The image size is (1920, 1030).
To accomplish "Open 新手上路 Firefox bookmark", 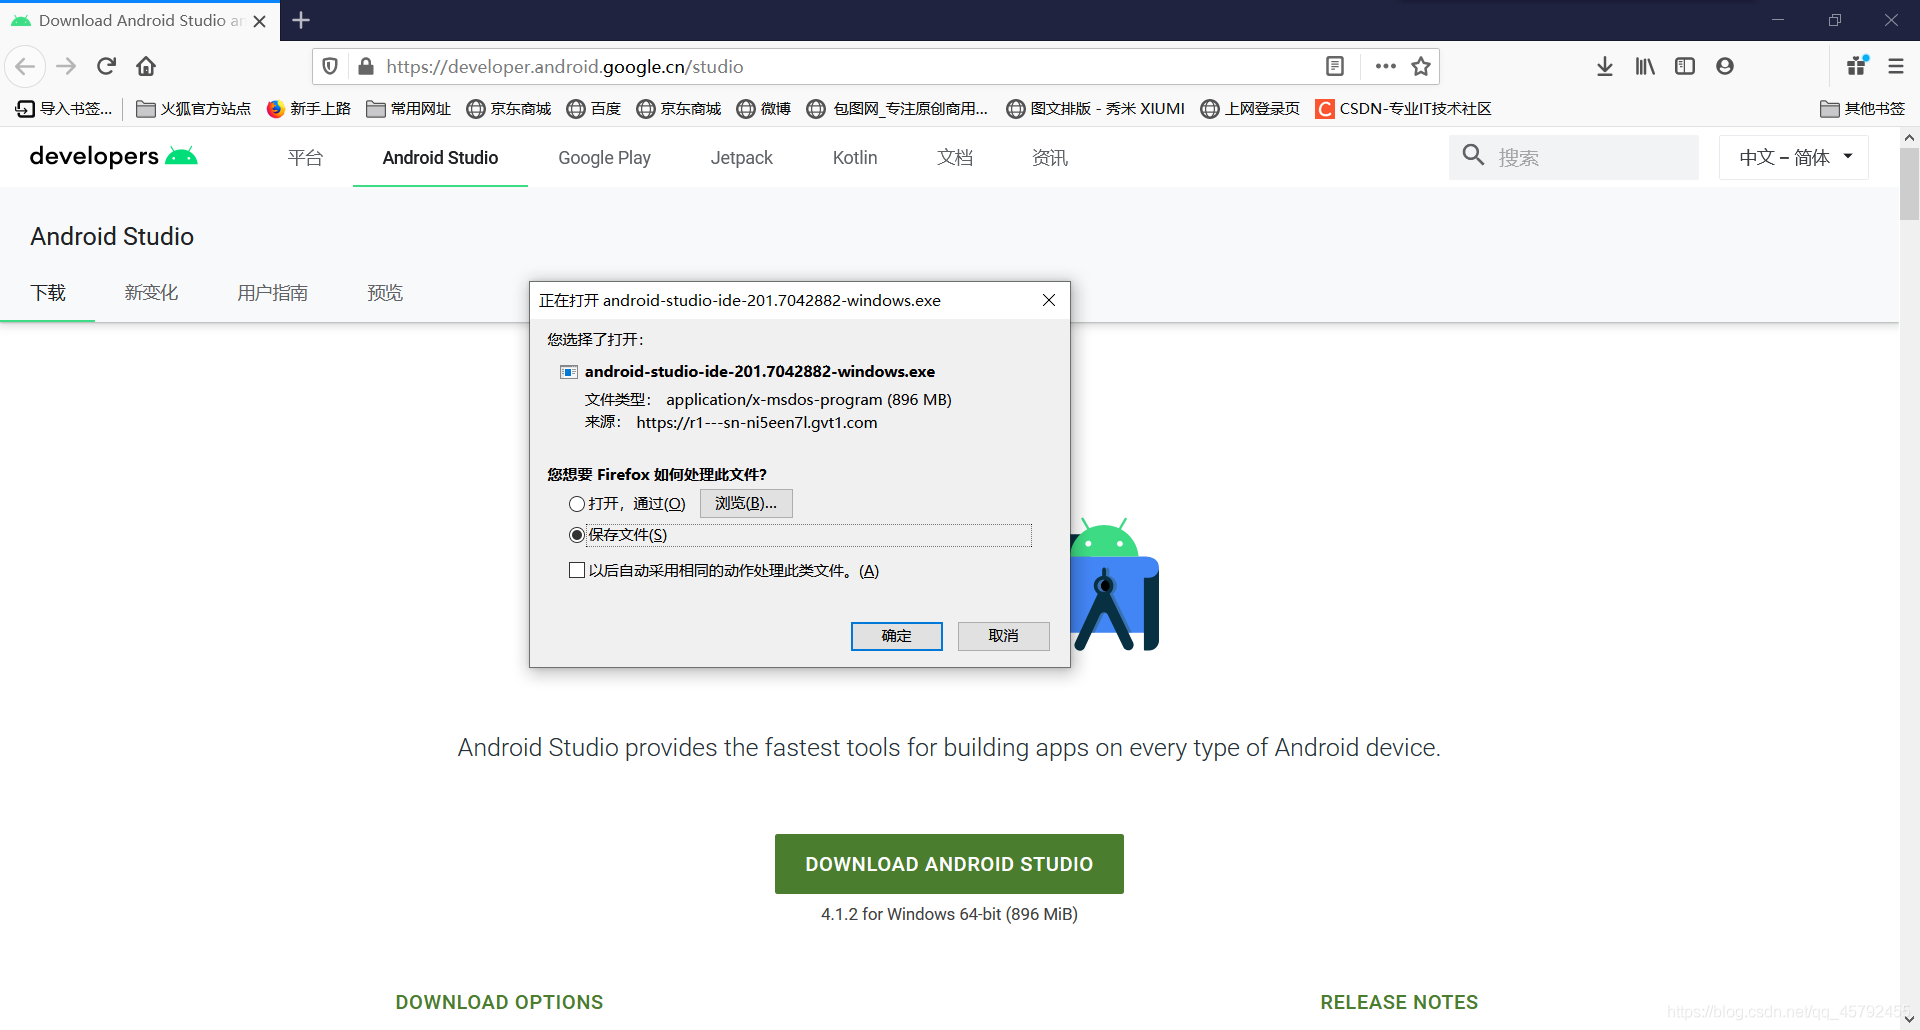I will coord(309,108).
